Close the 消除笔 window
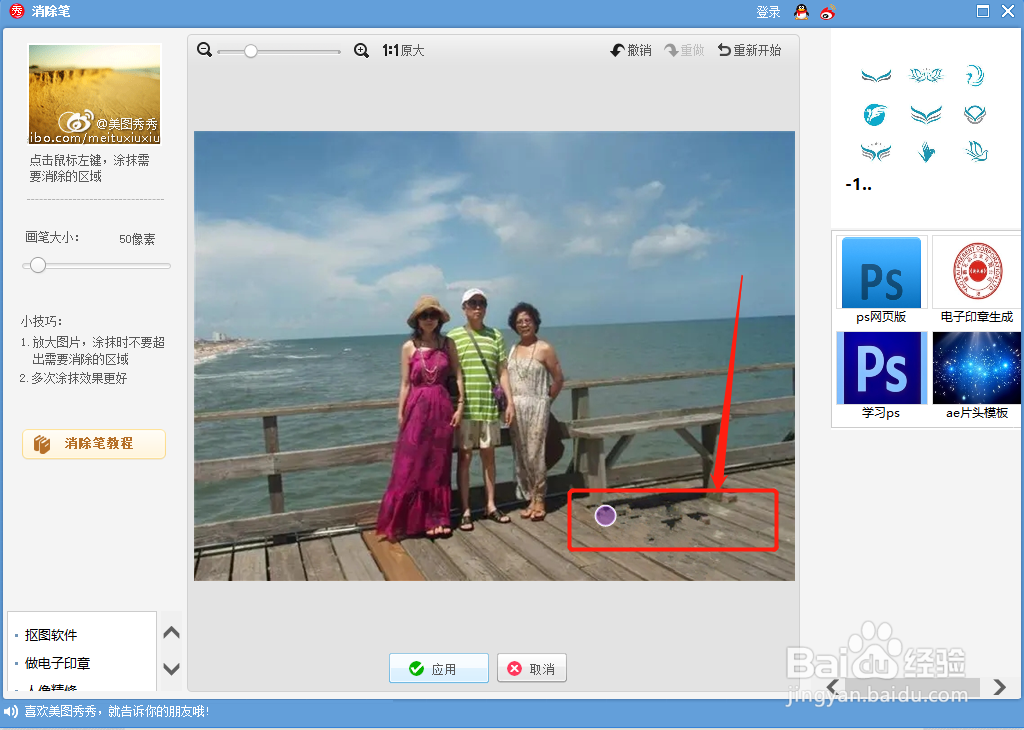This screenshot has height=730, width=1024. [1008, 11]
